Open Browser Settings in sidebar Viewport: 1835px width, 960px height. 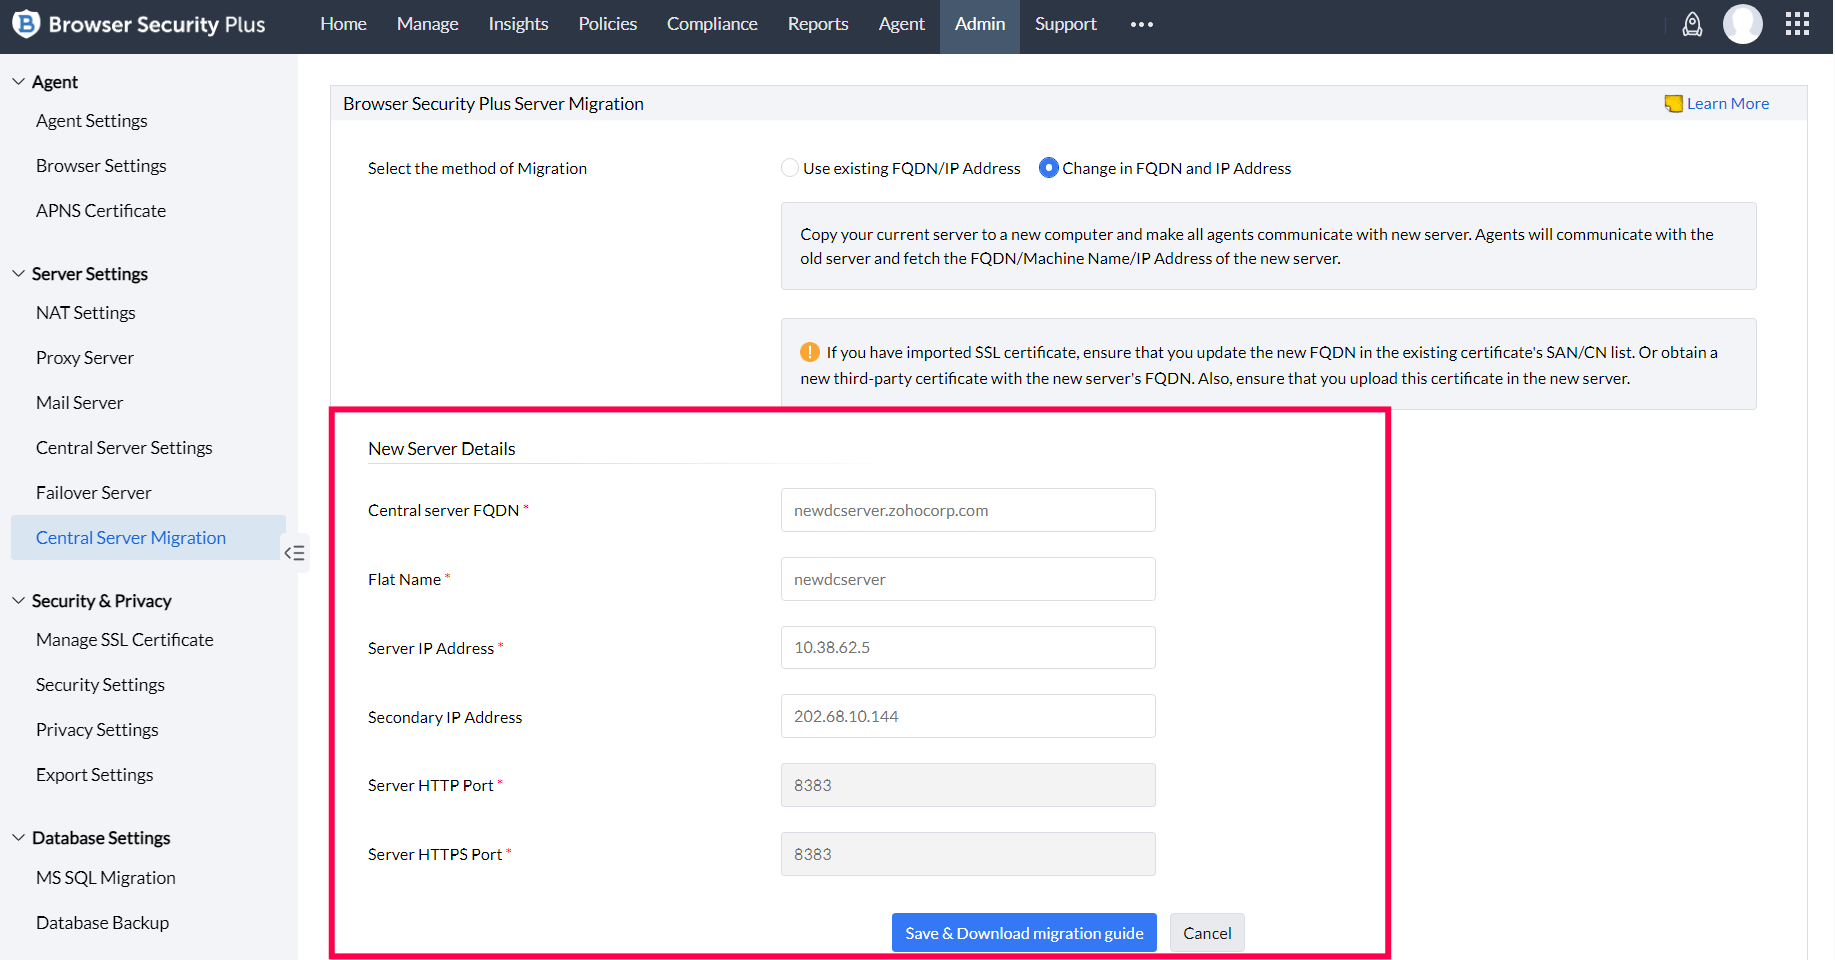point(101,166)
